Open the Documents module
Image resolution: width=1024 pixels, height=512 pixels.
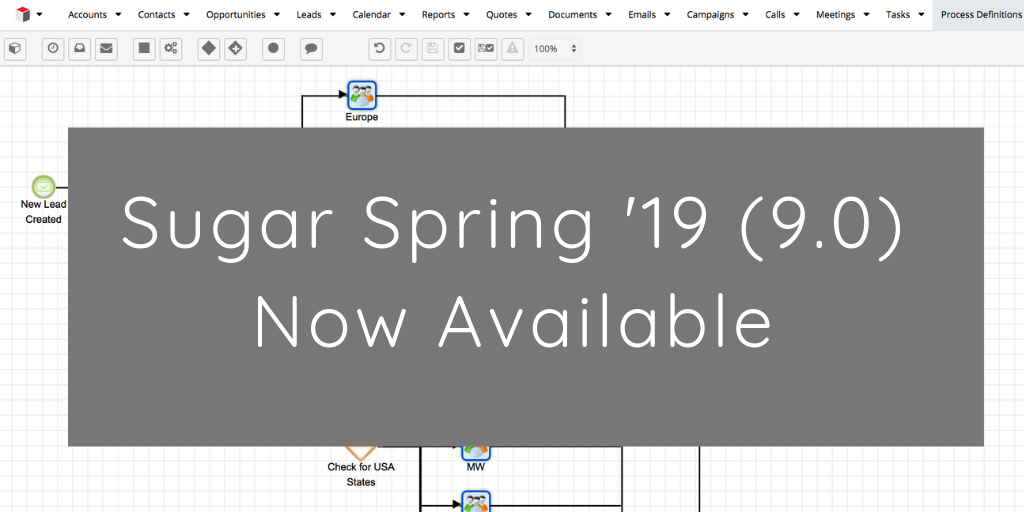(572, 14)
